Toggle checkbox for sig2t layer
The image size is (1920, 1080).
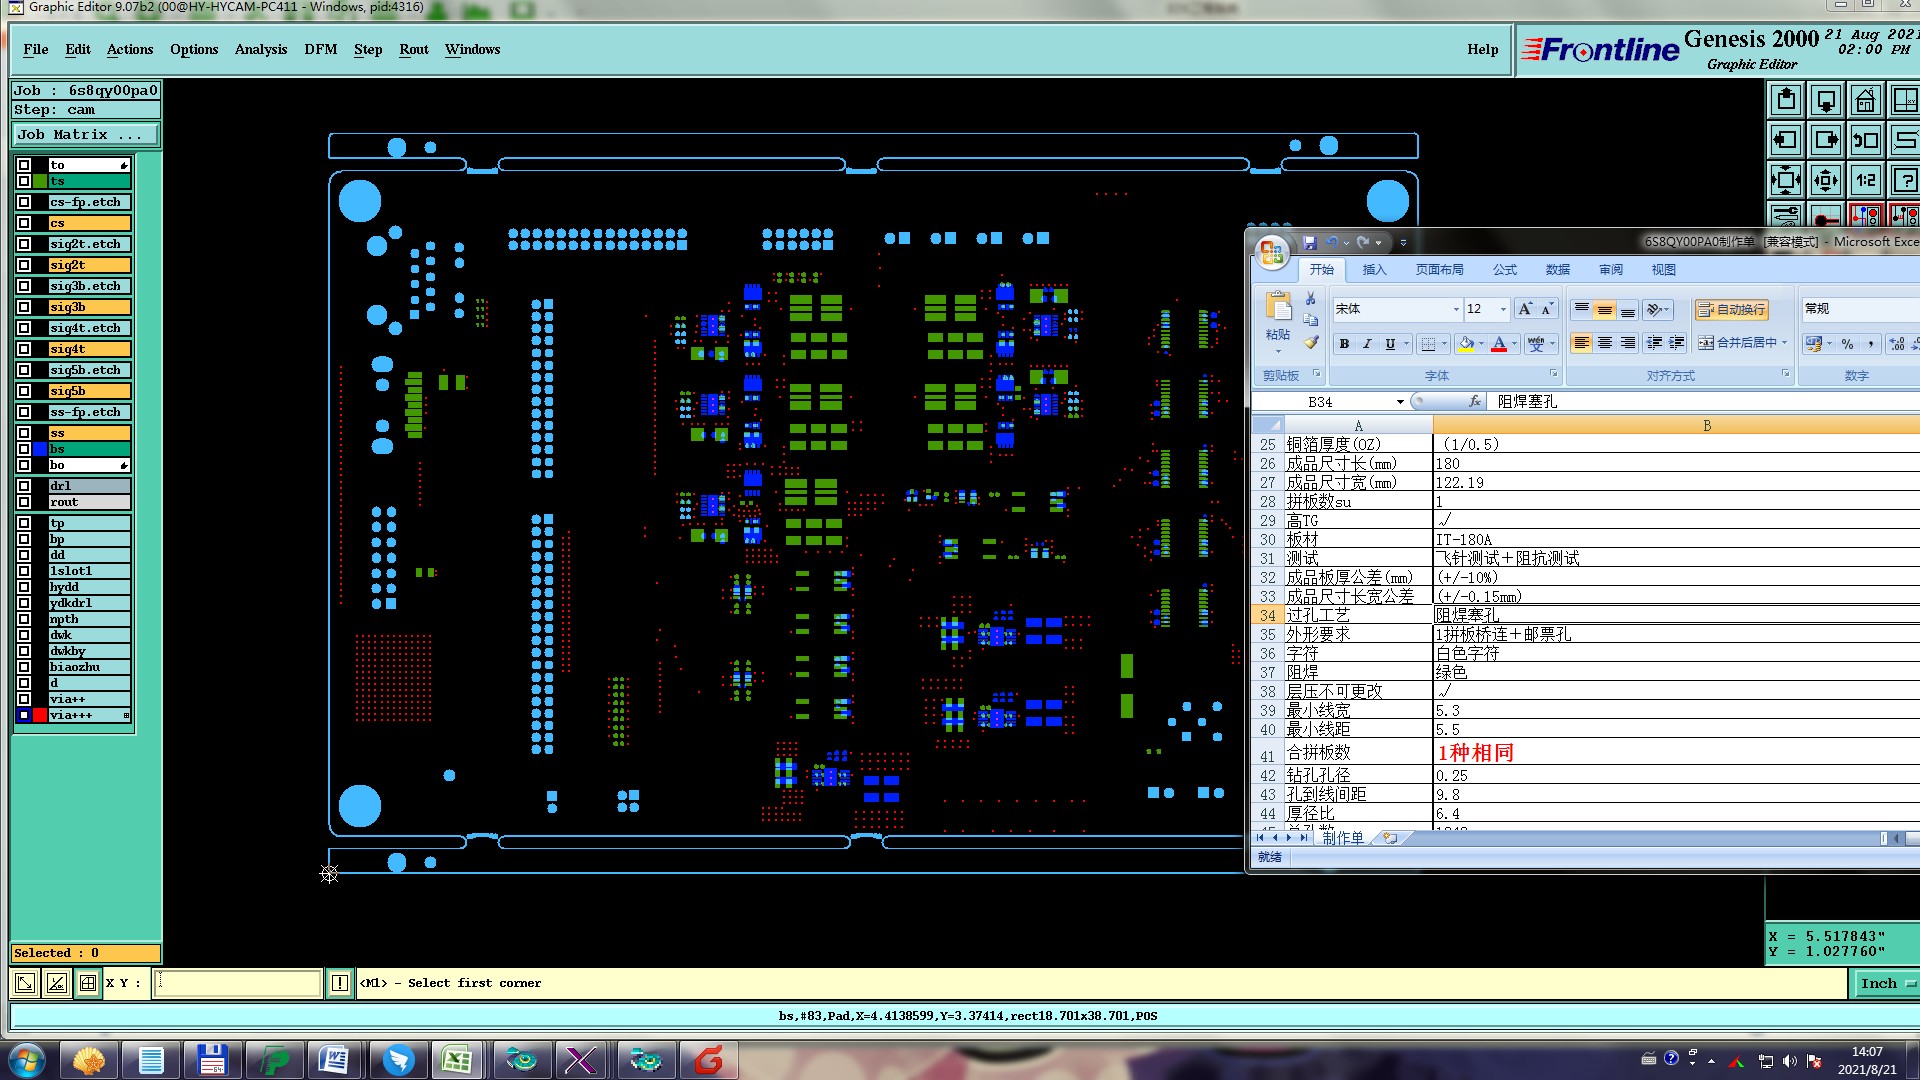(x=24, y=265)
